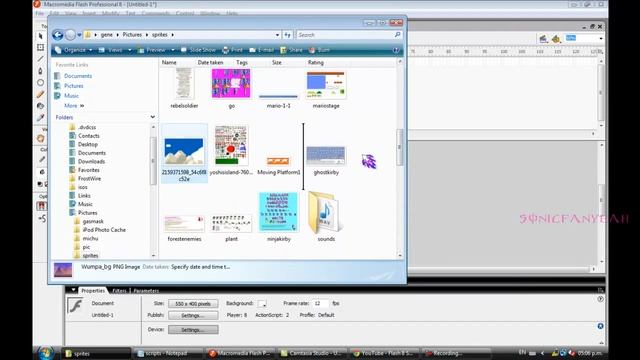Open the Views dropdown arrow
640x360 pixels.
coord(129,50)
